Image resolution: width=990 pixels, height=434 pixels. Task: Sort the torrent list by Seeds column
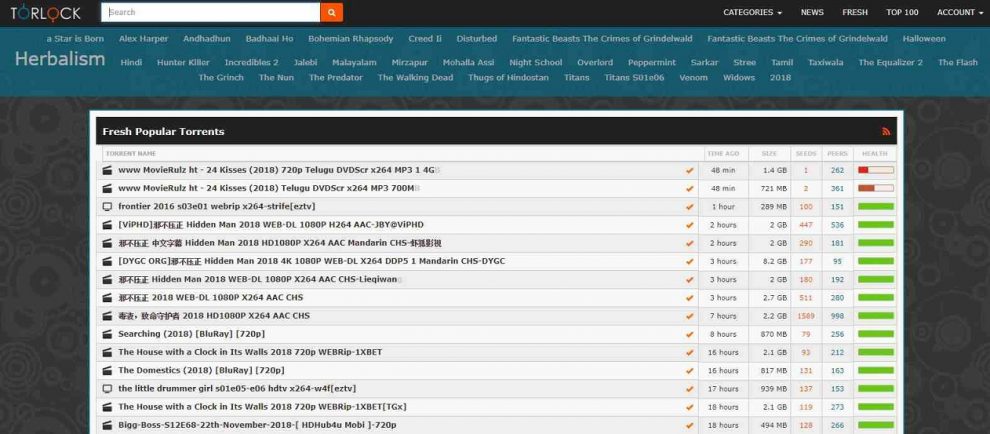tap(805, 154)
